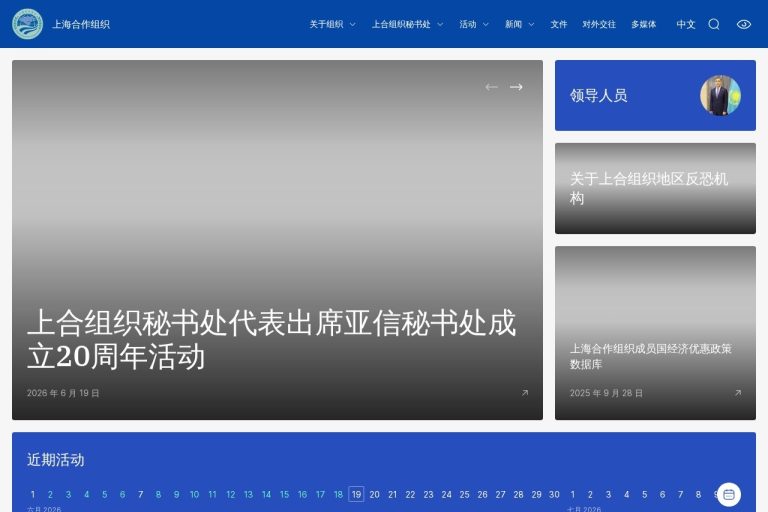Click the date 2026 年 6 月 19 日

(63, 393)
